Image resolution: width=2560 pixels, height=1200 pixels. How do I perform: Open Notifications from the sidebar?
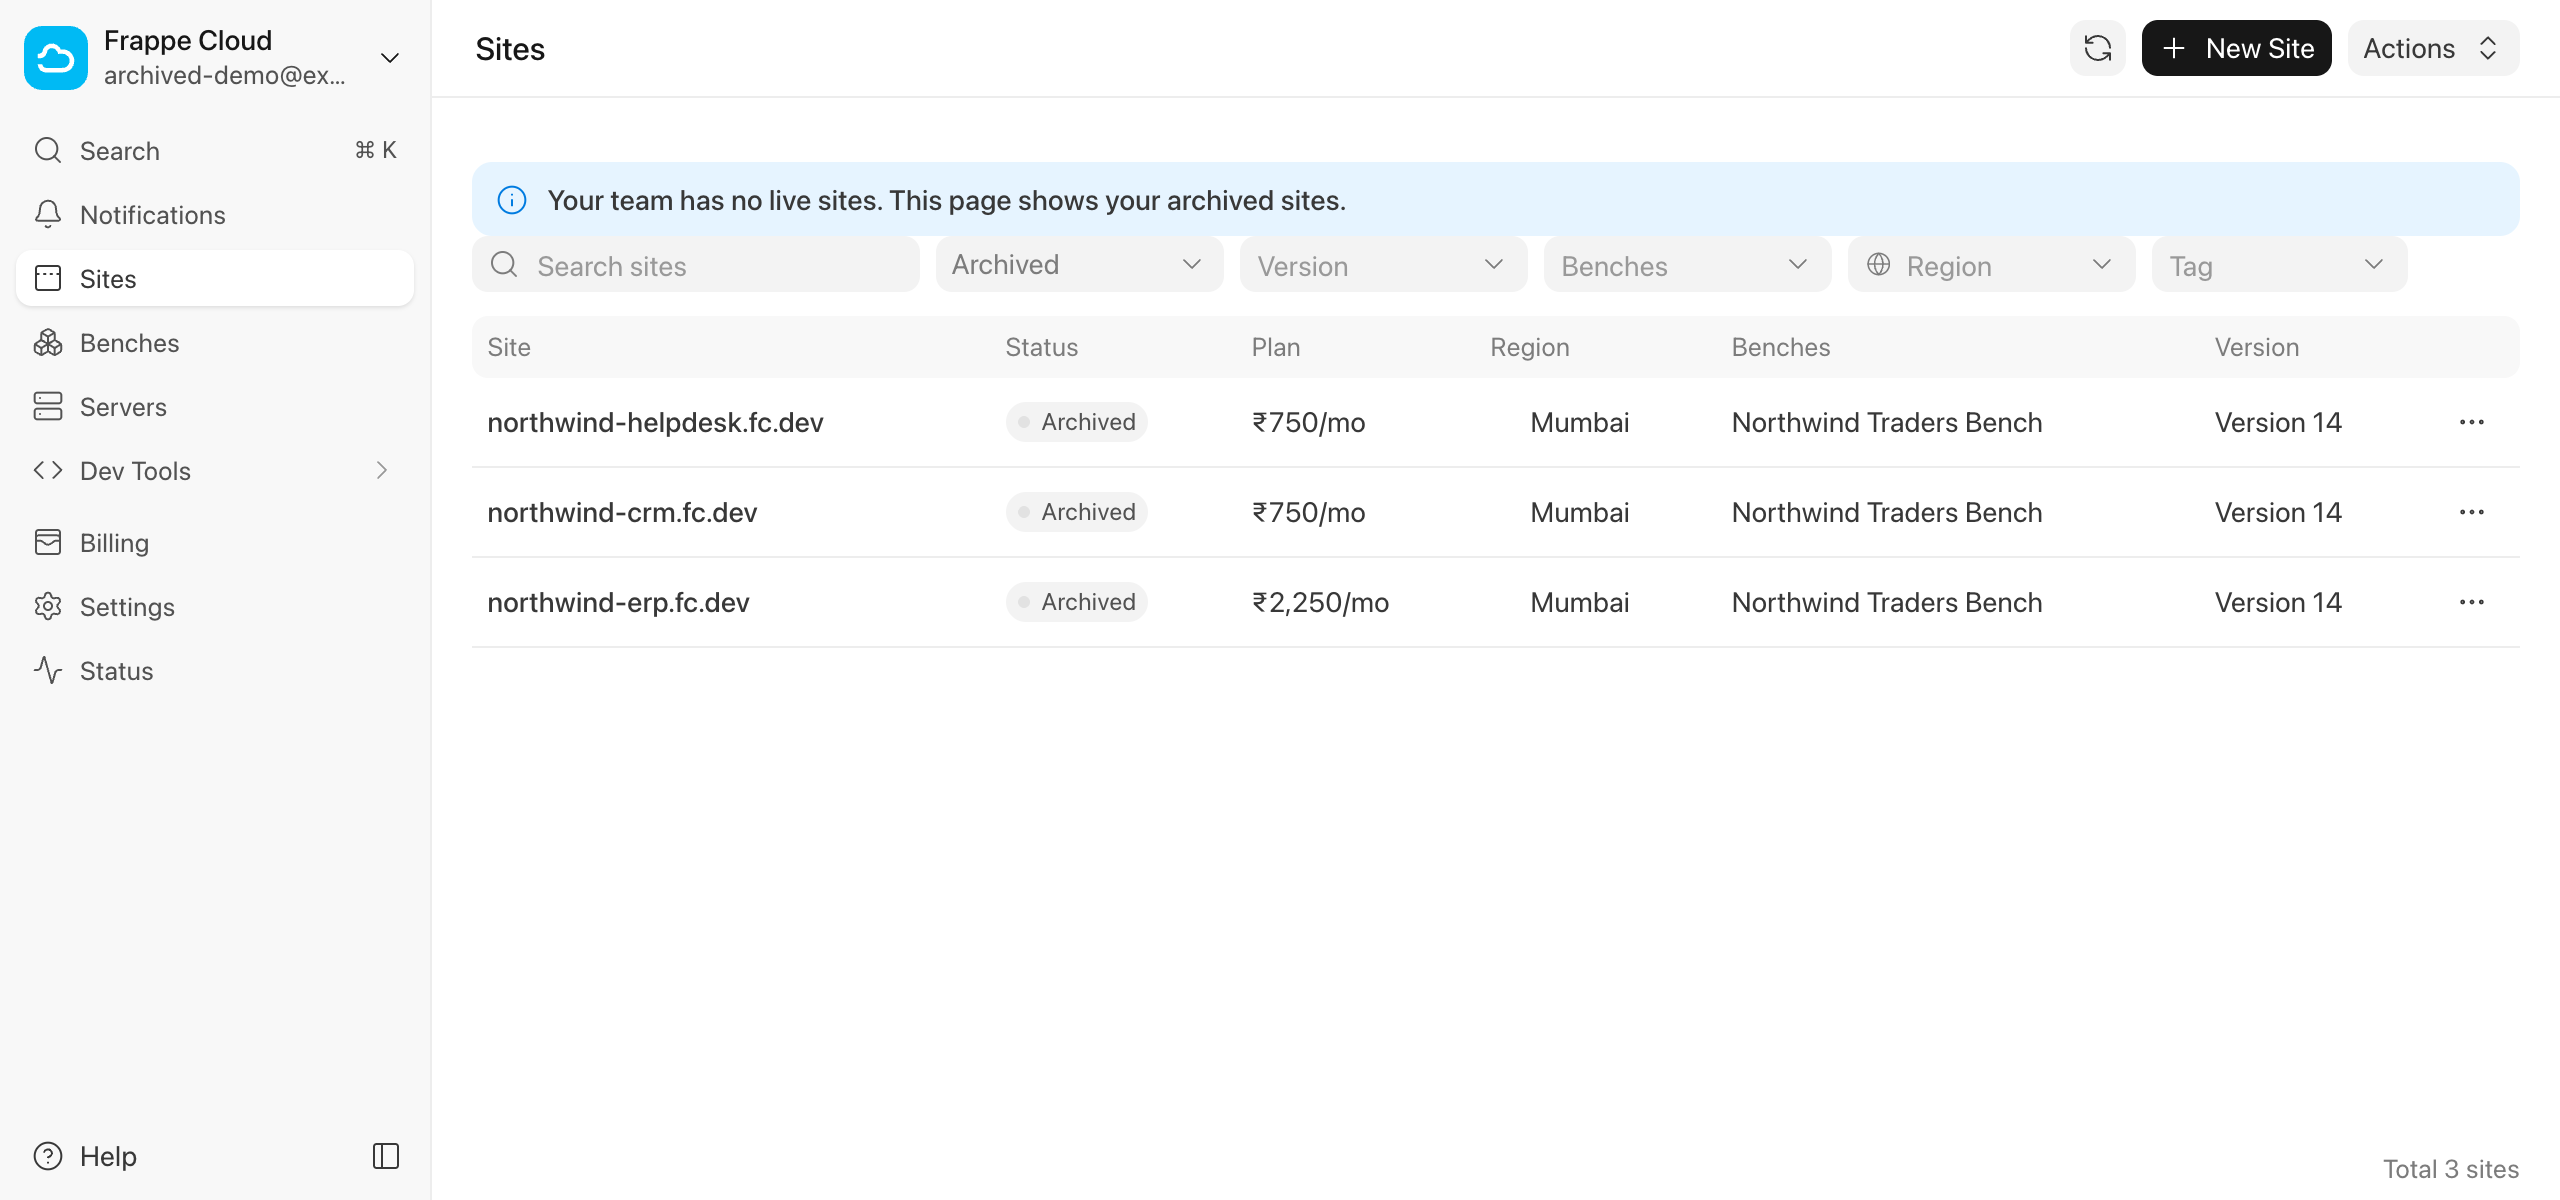pyautogui.click(x=215, y=215)
